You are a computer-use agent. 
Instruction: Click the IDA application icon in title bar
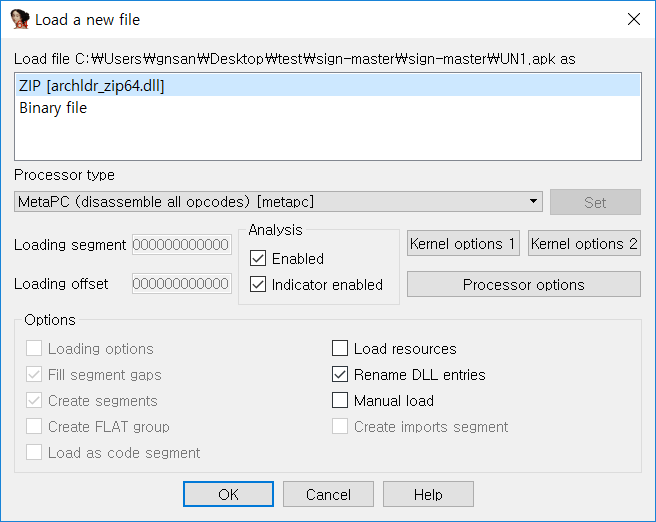[x=20, y=19]
